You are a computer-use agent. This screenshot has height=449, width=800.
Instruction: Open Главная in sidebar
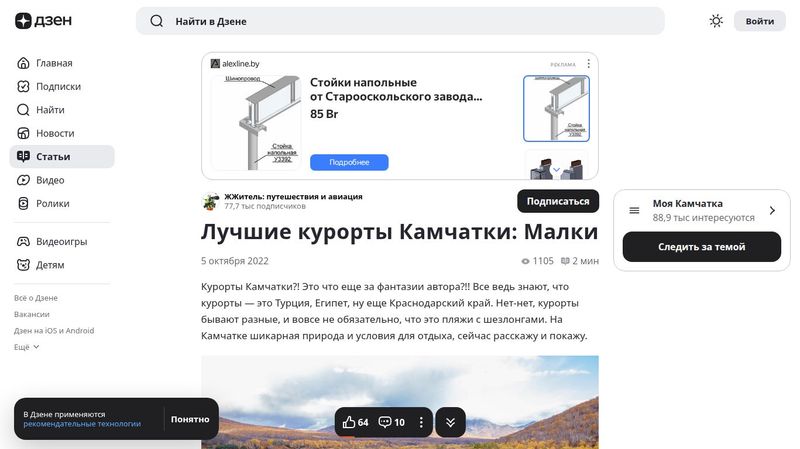point(62,63)
